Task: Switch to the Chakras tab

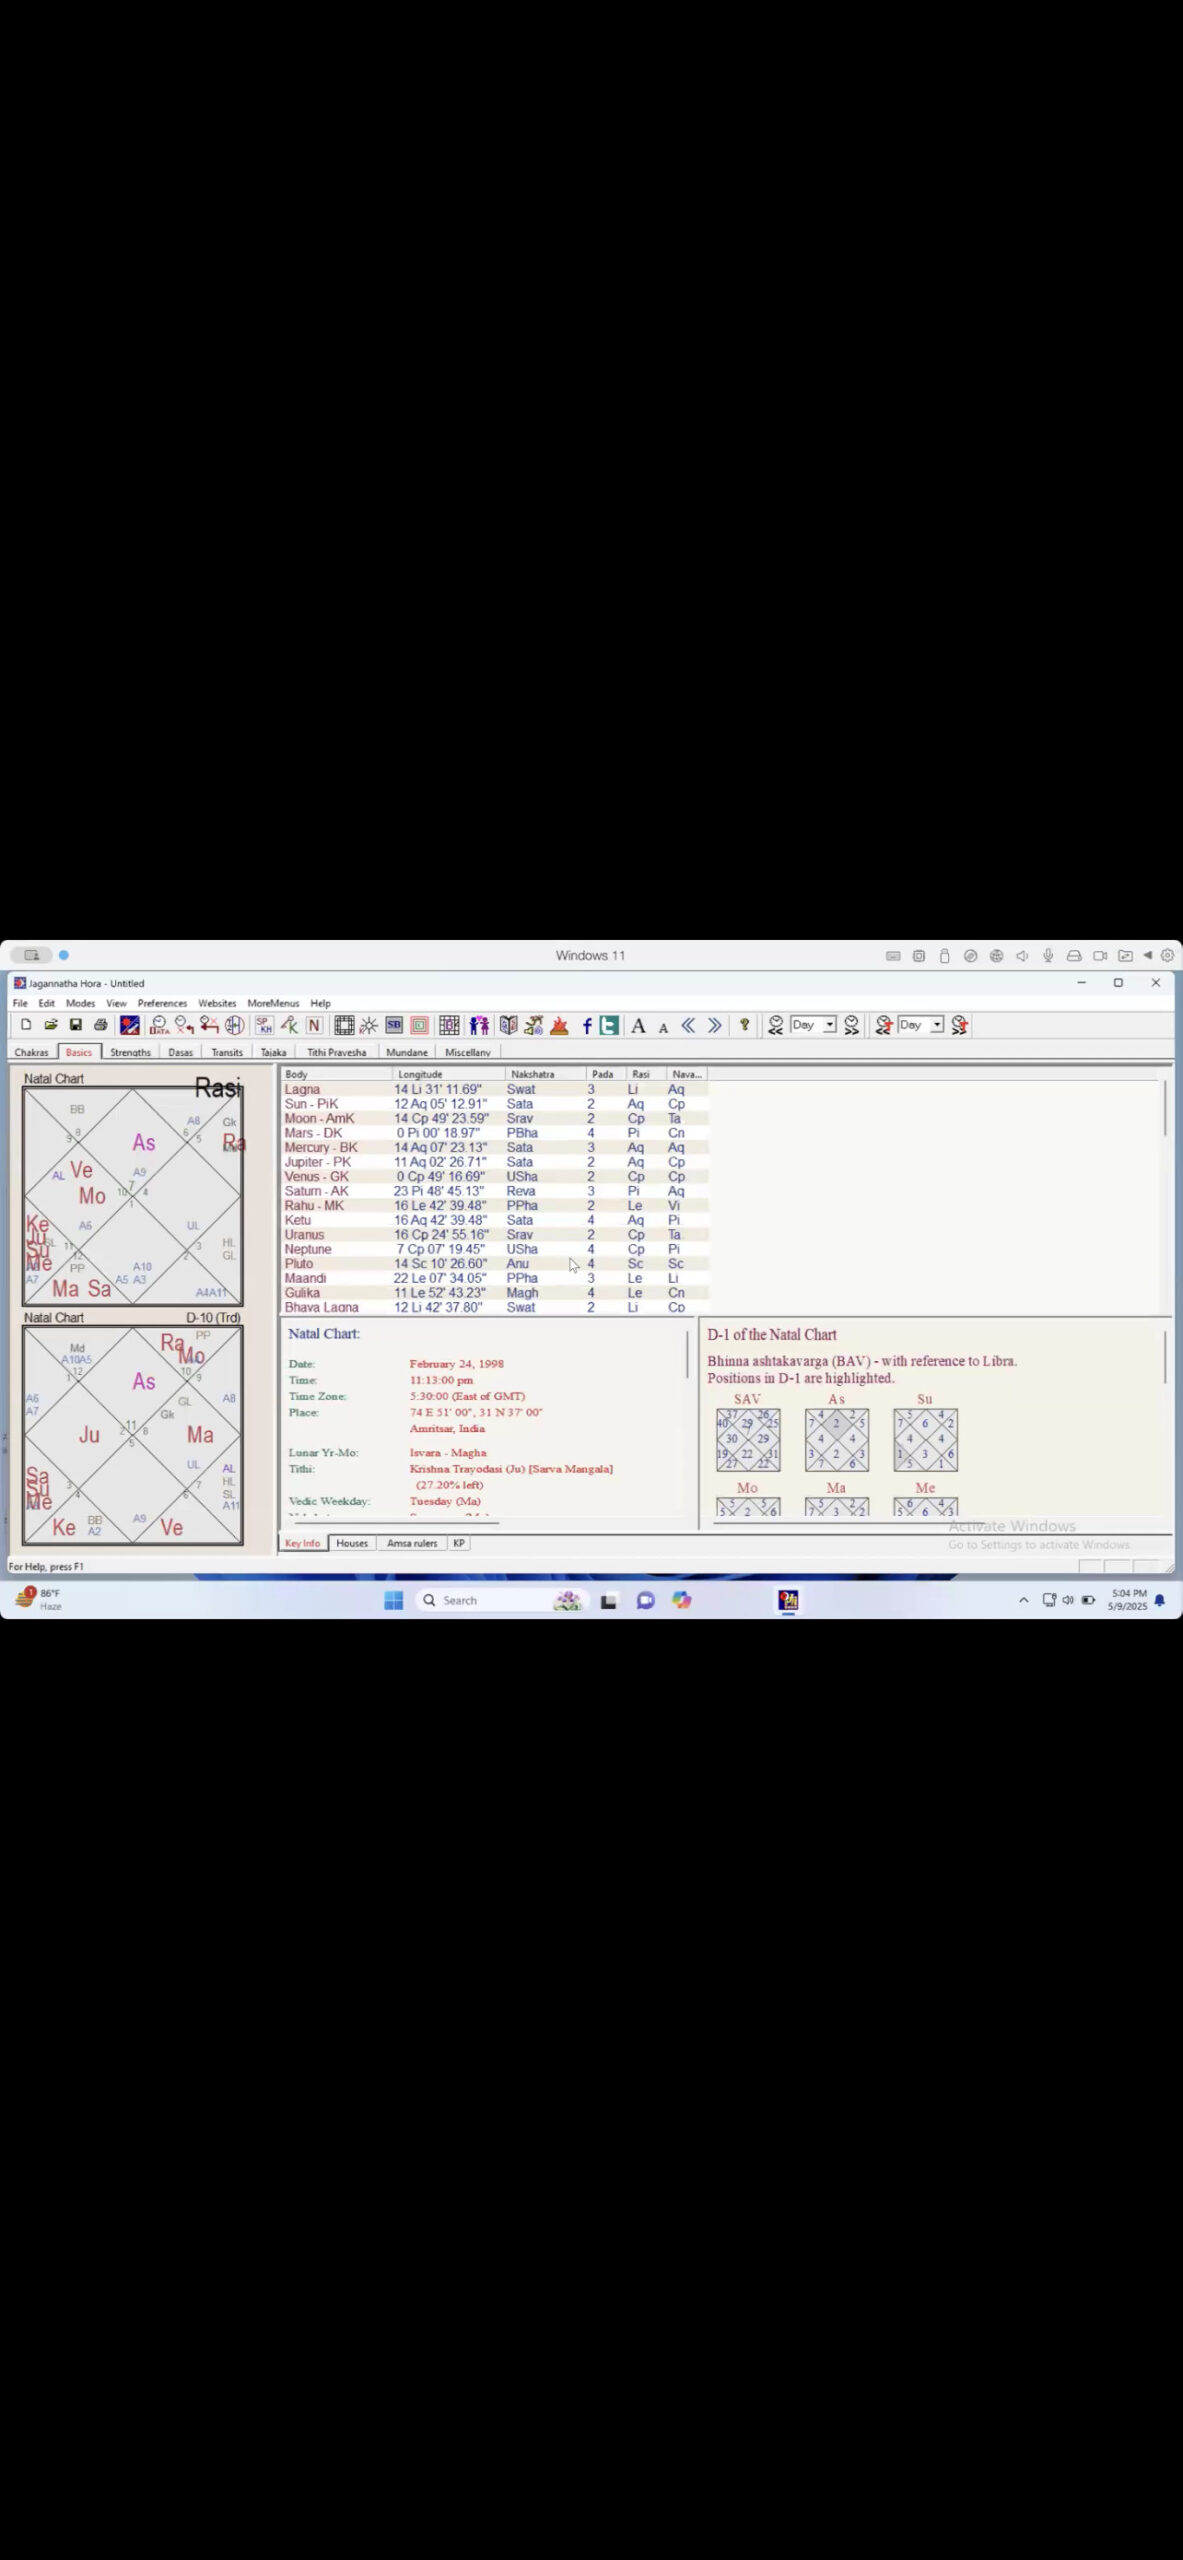Action: click(31, 1052)
